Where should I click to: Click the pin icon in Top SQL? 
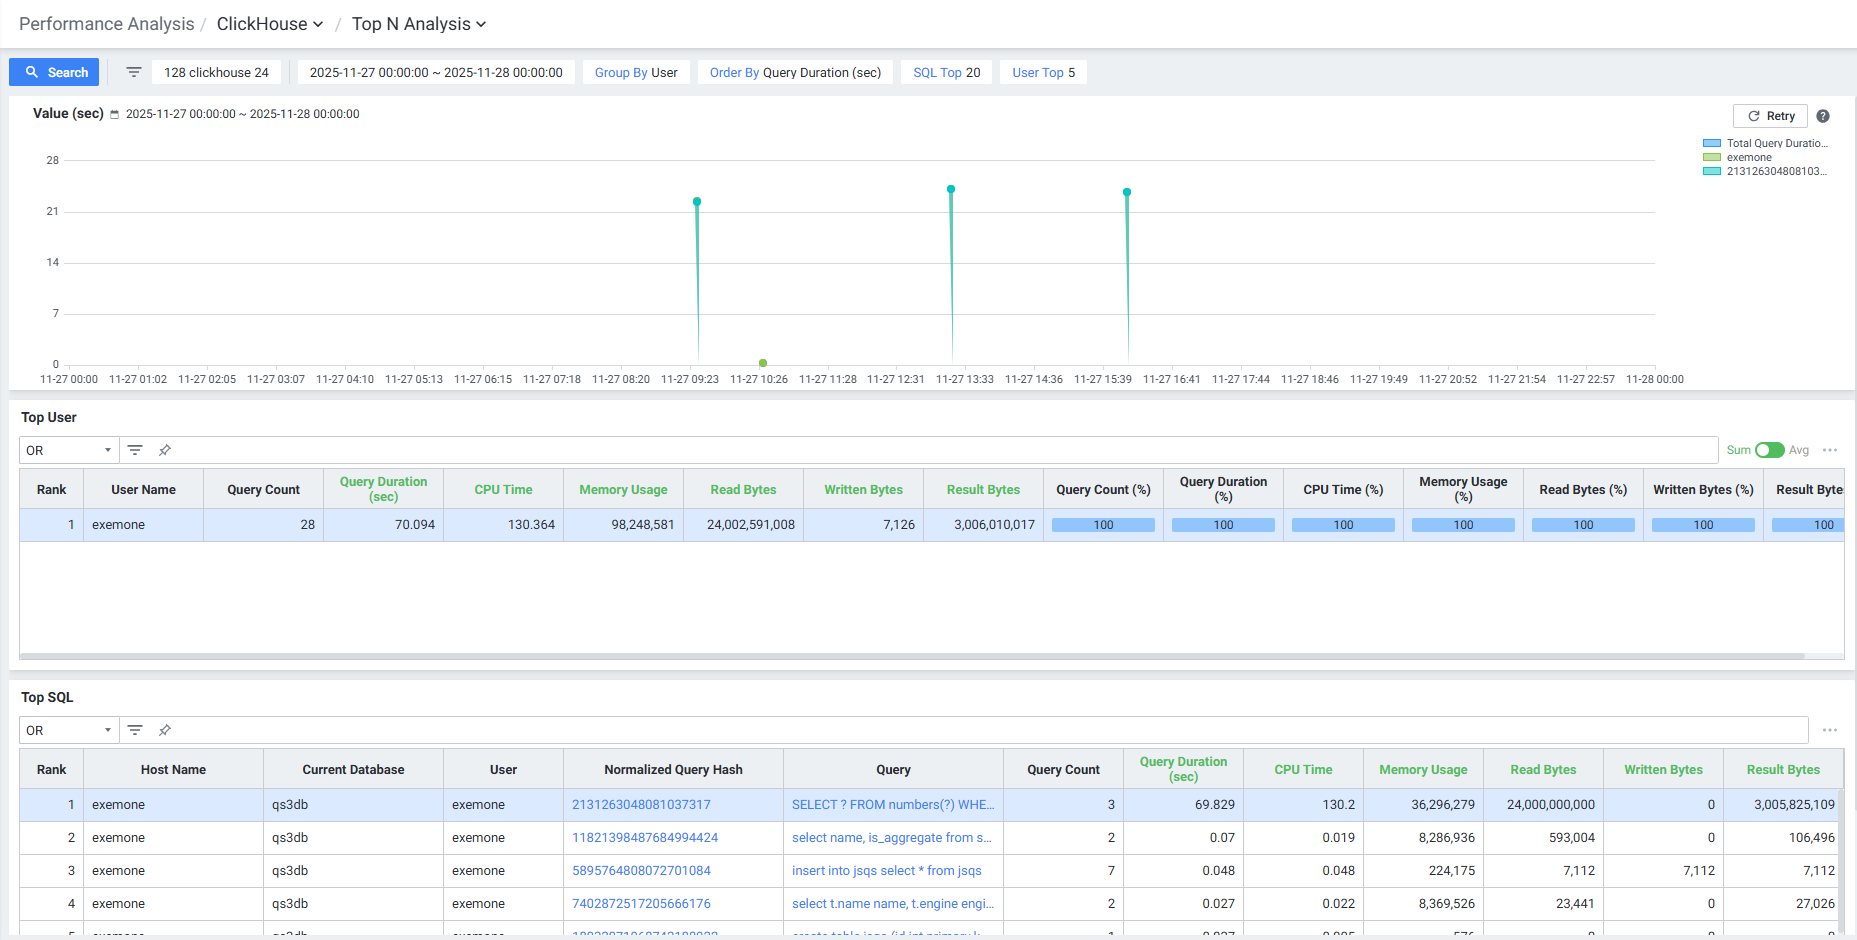[165, 730]
